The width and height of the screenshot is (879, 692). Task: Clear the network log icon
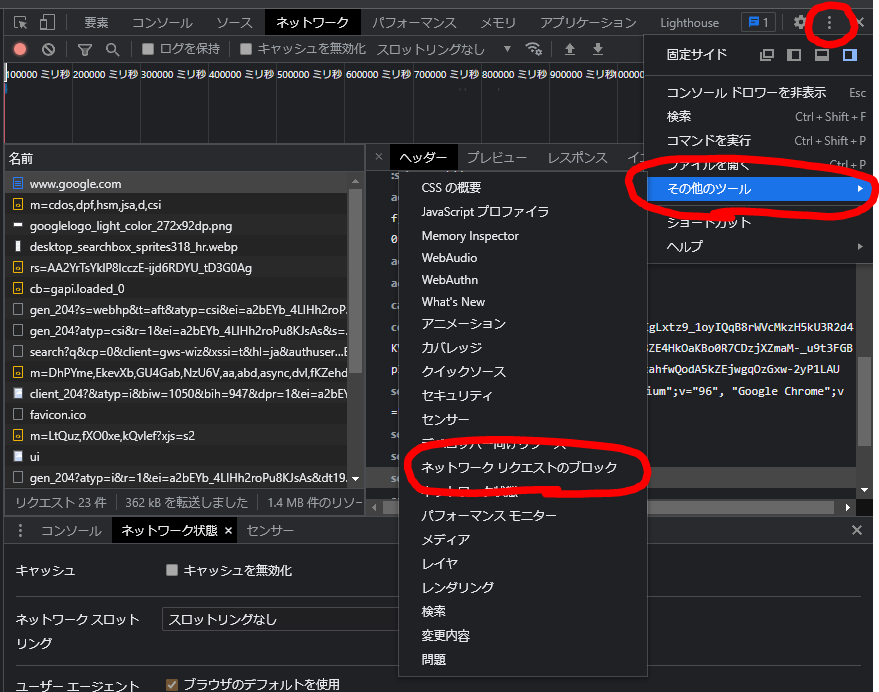point(49,49)
